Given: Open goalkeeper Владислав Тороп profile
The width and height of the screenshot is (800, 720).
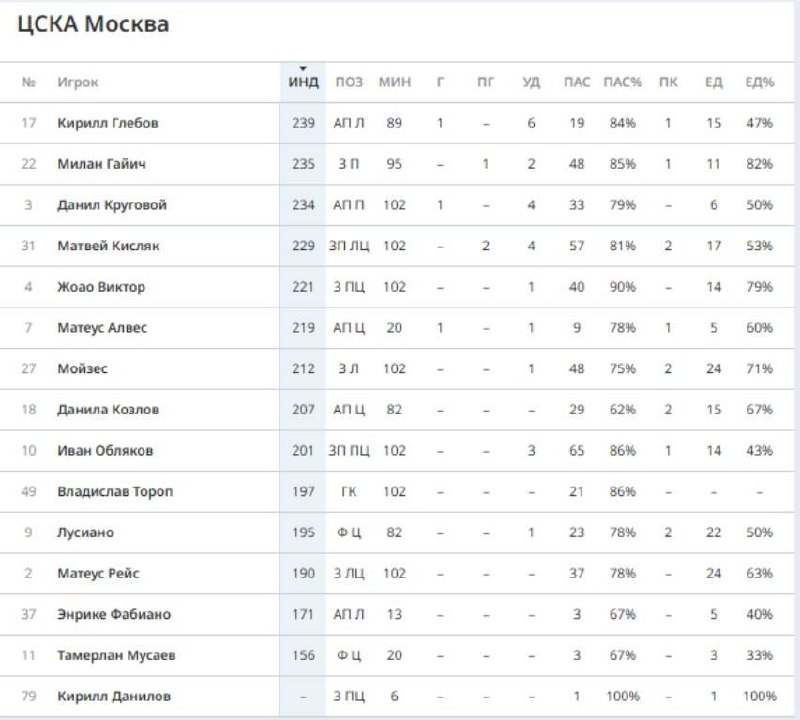Looking at the screenshot, I should pos(115,492).
